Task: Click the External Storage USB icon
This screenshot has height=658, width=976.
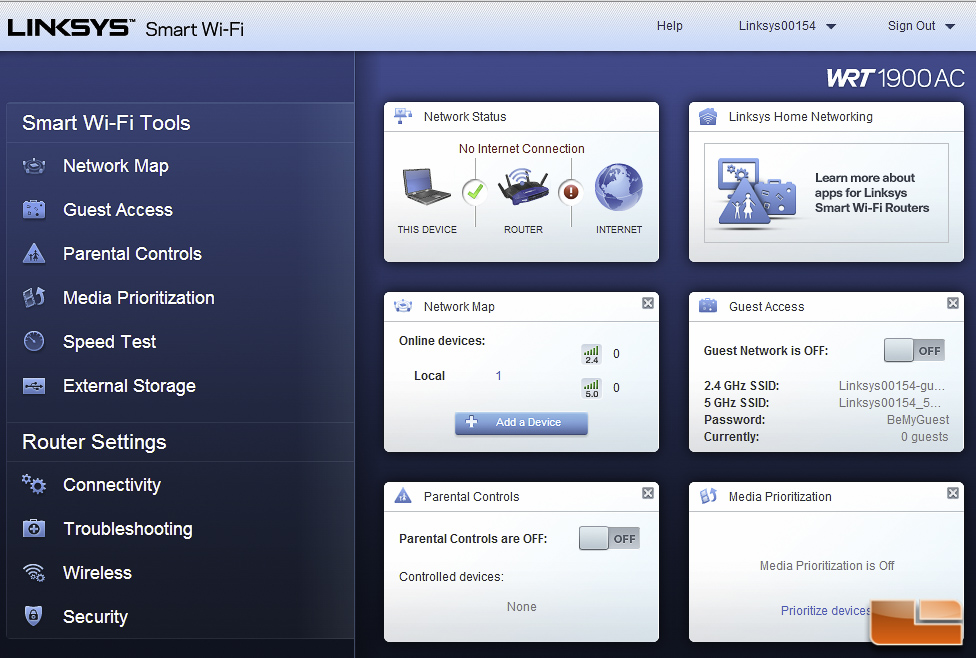Action: coord(34,386)
